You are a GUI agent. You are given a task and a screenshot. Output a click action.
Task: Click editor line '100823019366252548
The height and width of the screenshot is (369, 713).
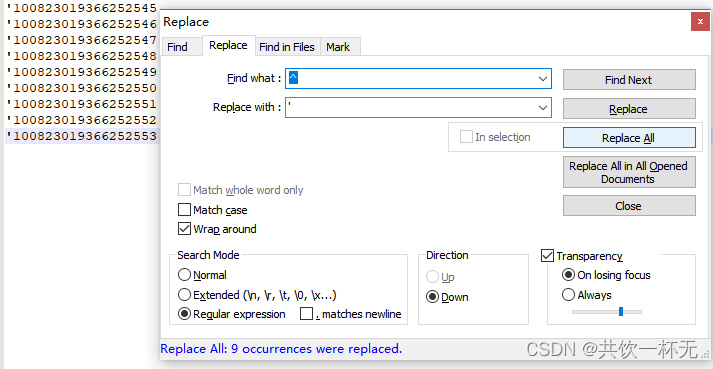(81, 56)
